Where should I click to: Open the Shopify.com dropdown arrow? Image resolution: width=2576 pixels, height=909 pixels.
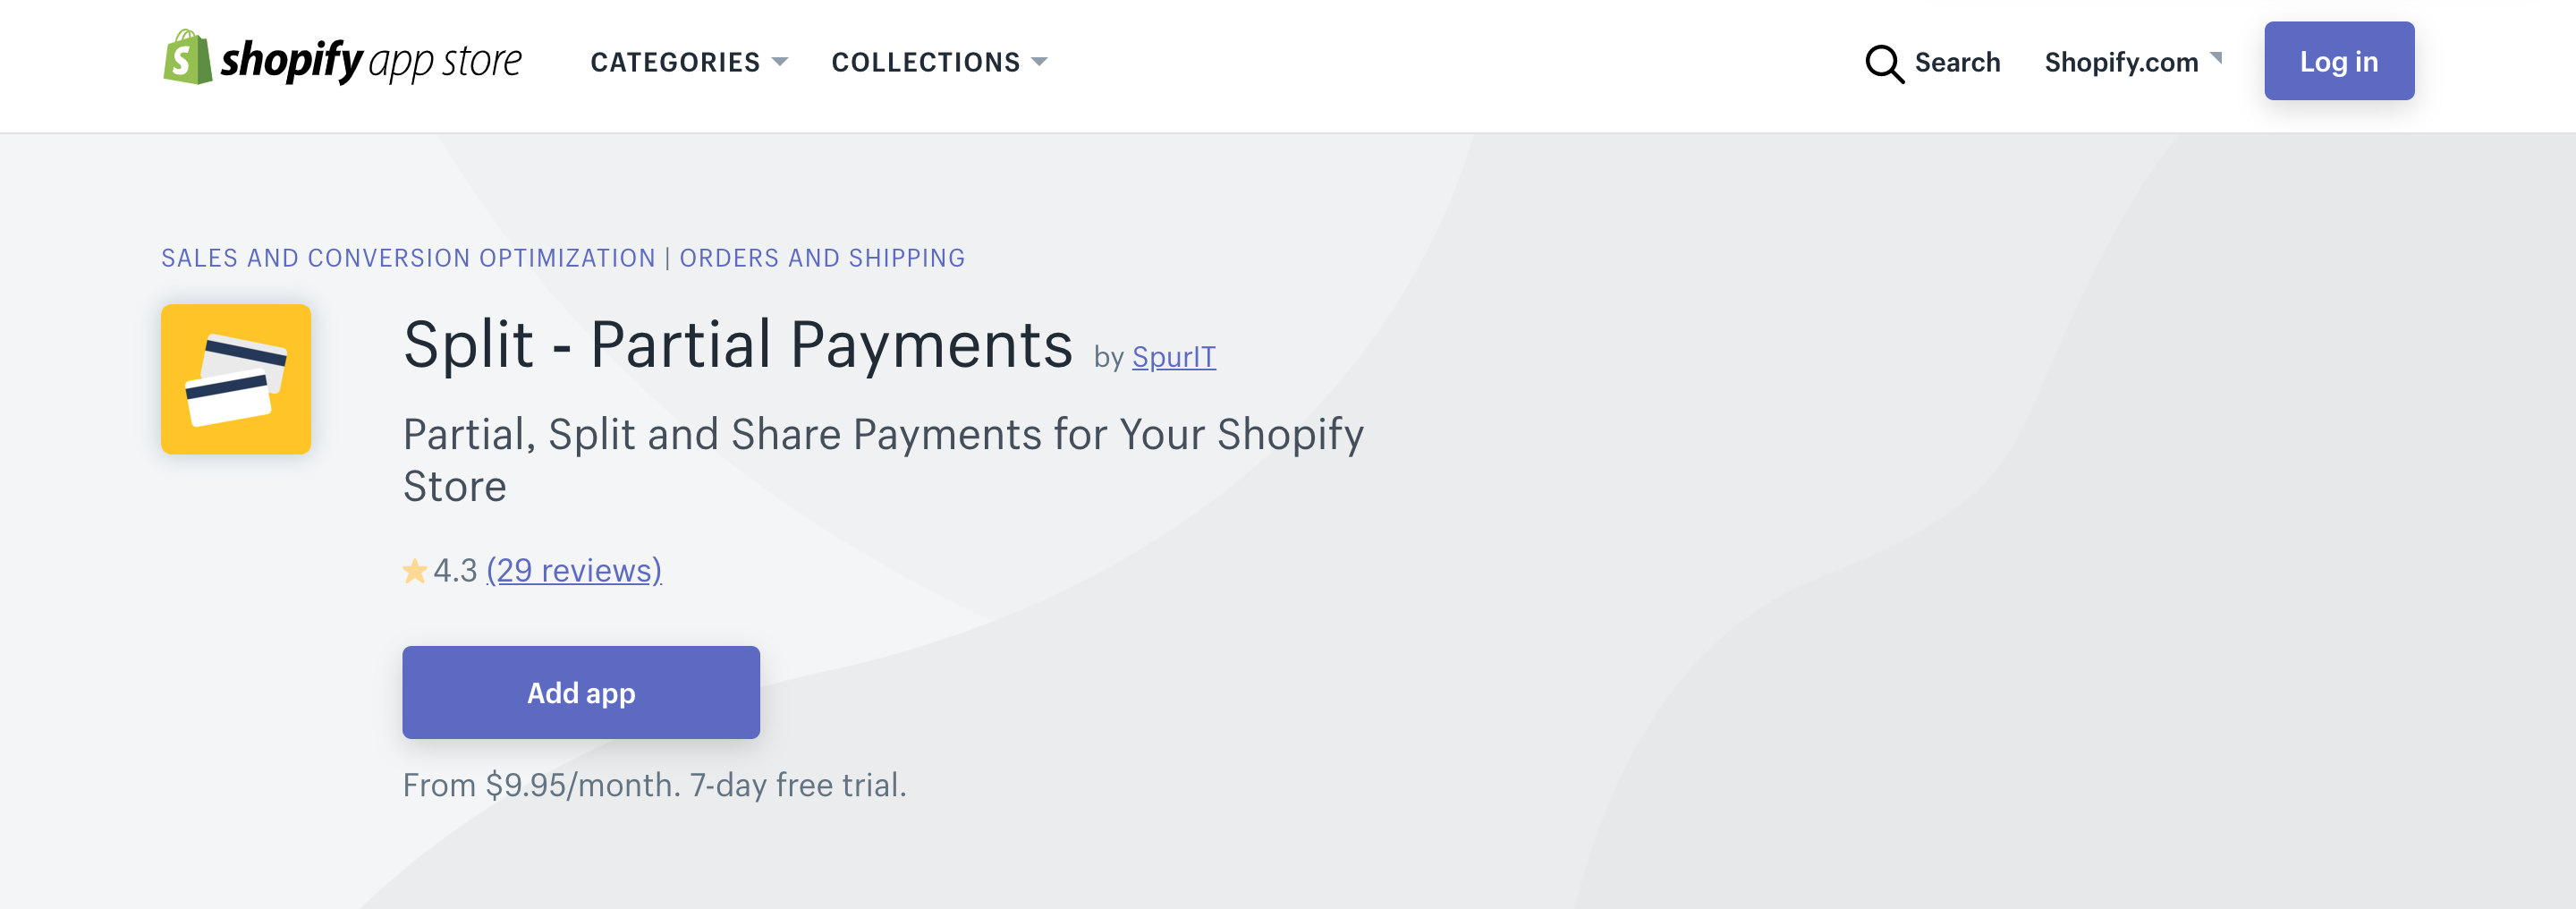click(x=2216, y=58)
